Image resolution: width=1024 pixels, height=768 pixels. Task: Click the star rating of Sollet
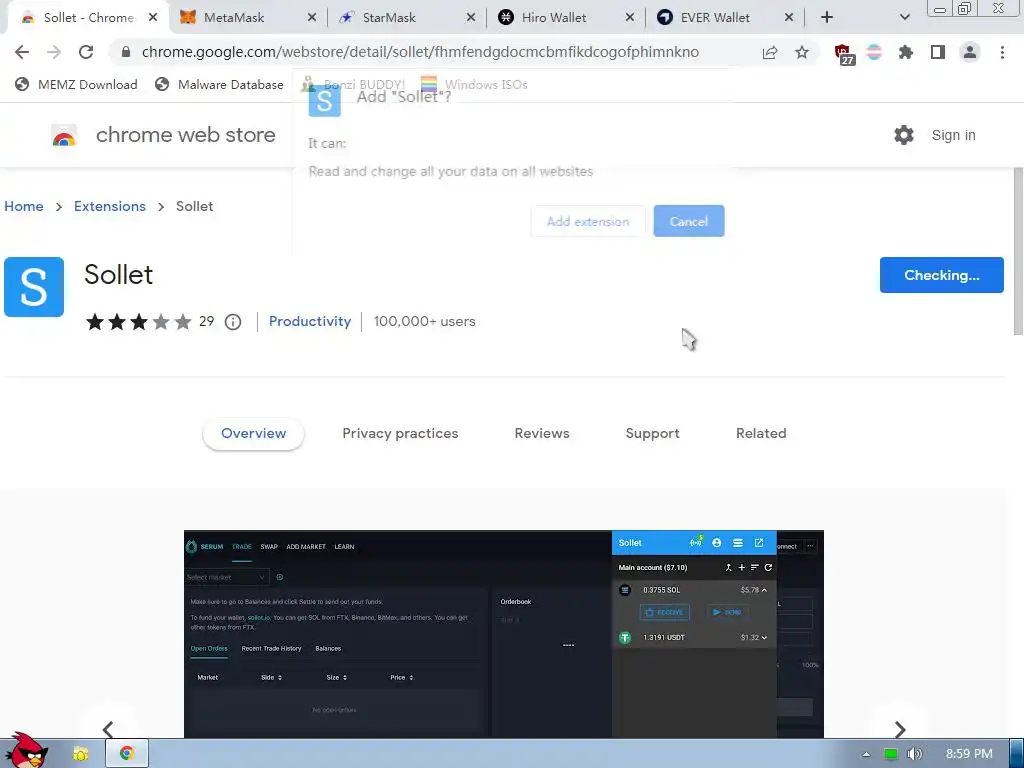138,322
